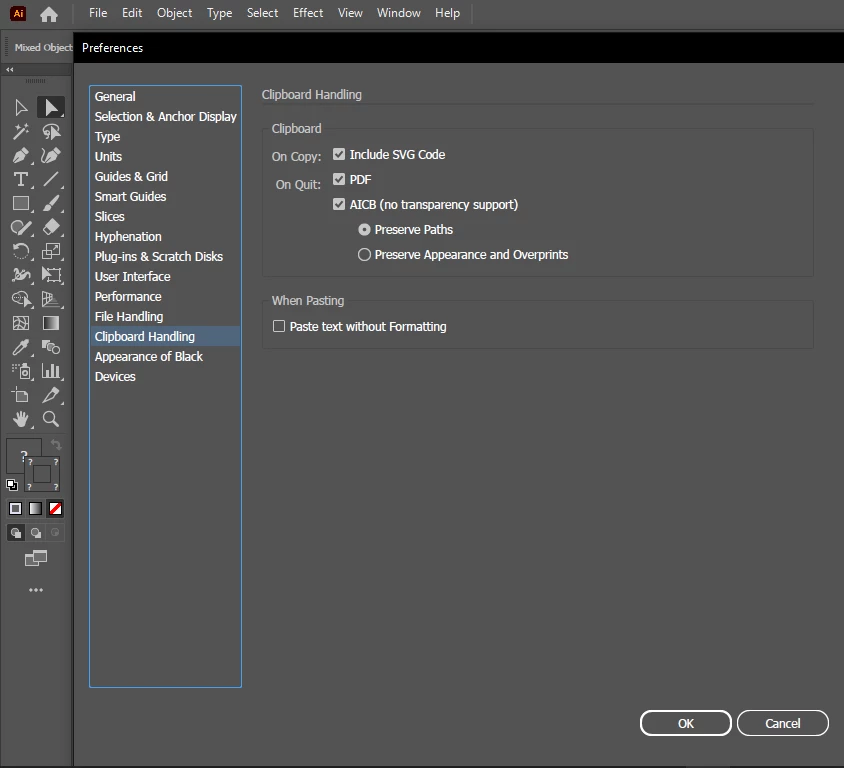Select the Width/Warp tool
Image resolution: width=844 pixels, height=768 pixels.
click(20, 275)
